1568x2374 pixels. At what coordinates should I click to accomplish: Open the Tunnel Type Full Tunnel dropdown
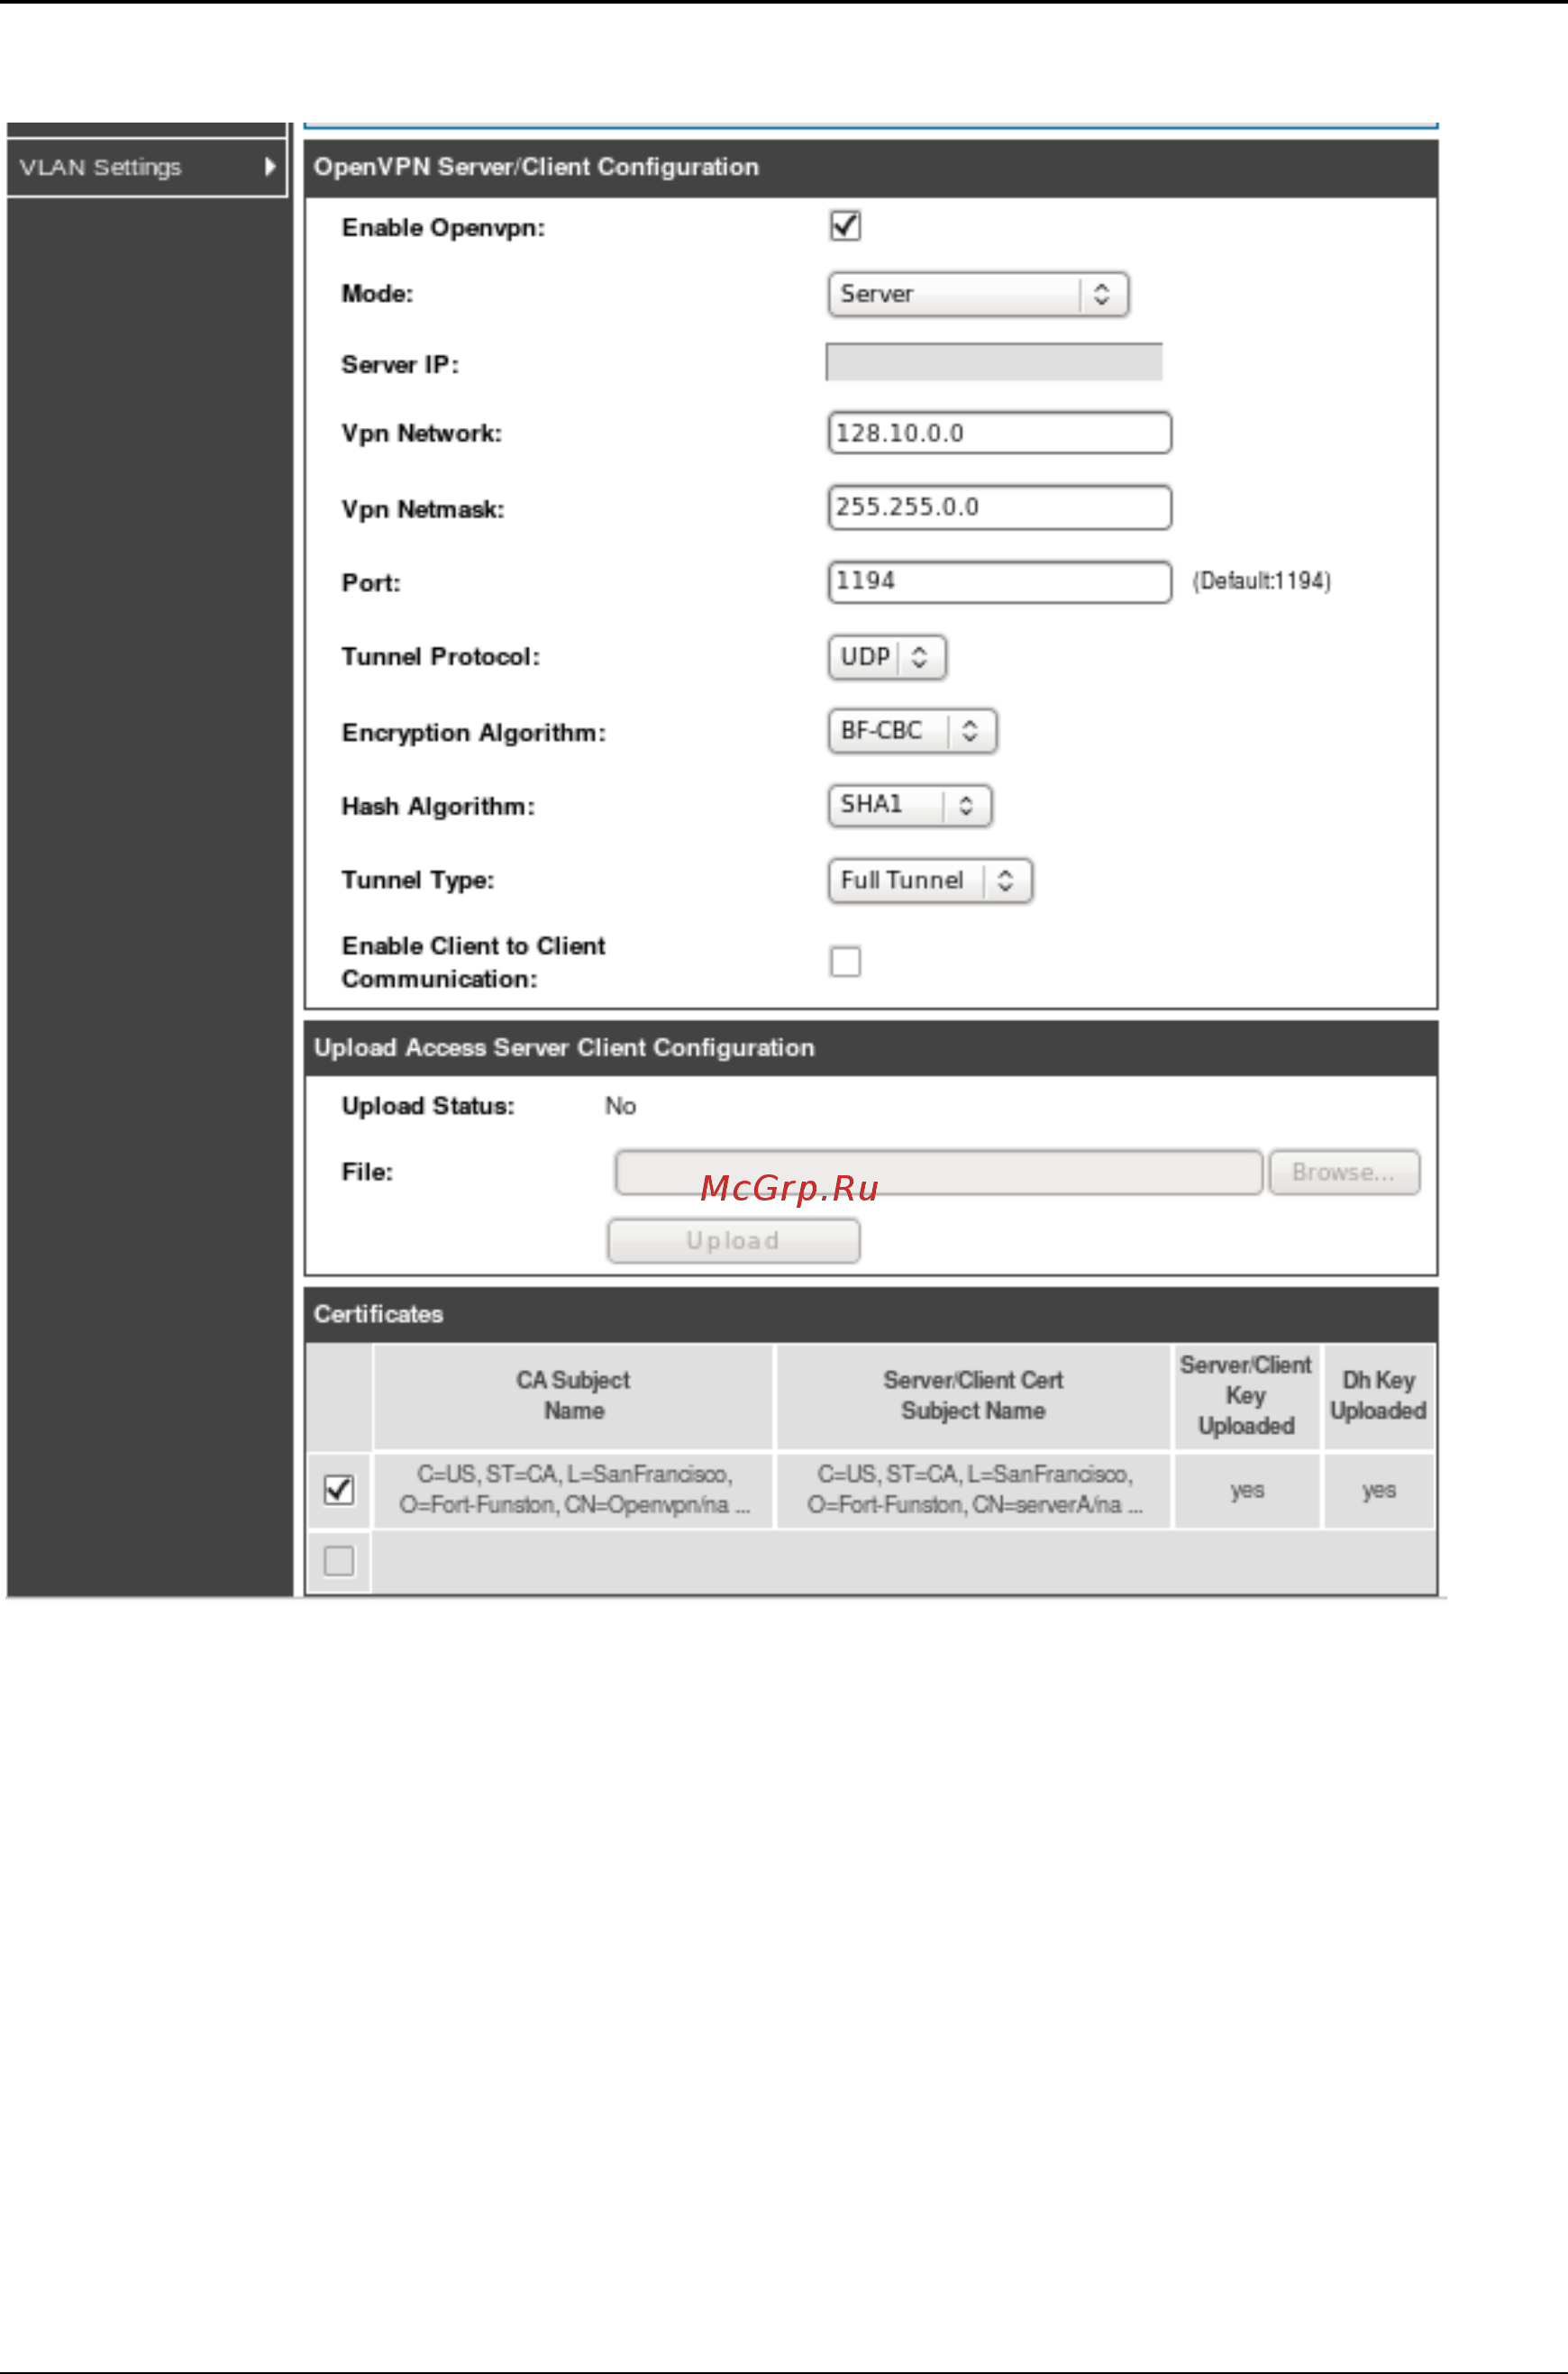click(930, 881)
